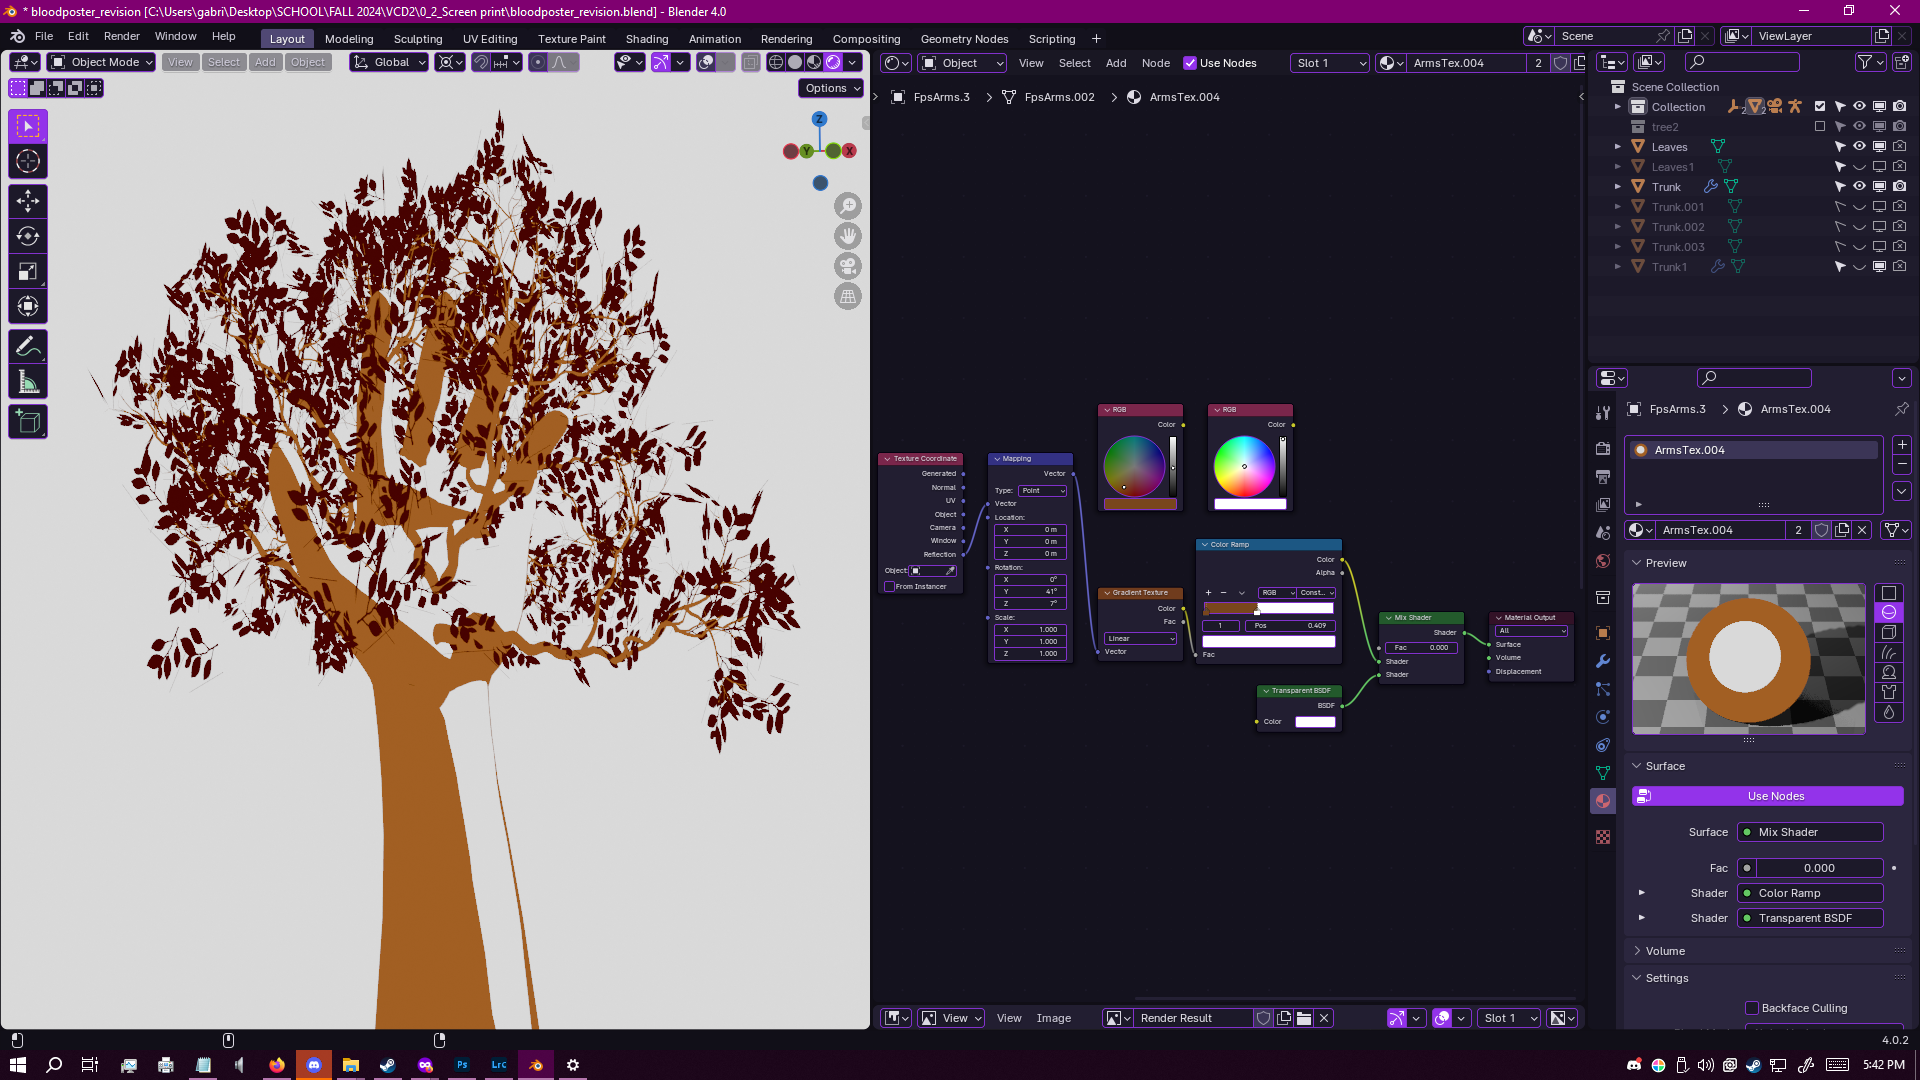The height and width of the screenshot is (1080, 1920).
Task: Select the Scale tool in viewport toolbar
Action: pyautogui.click(x=28, y=271)
